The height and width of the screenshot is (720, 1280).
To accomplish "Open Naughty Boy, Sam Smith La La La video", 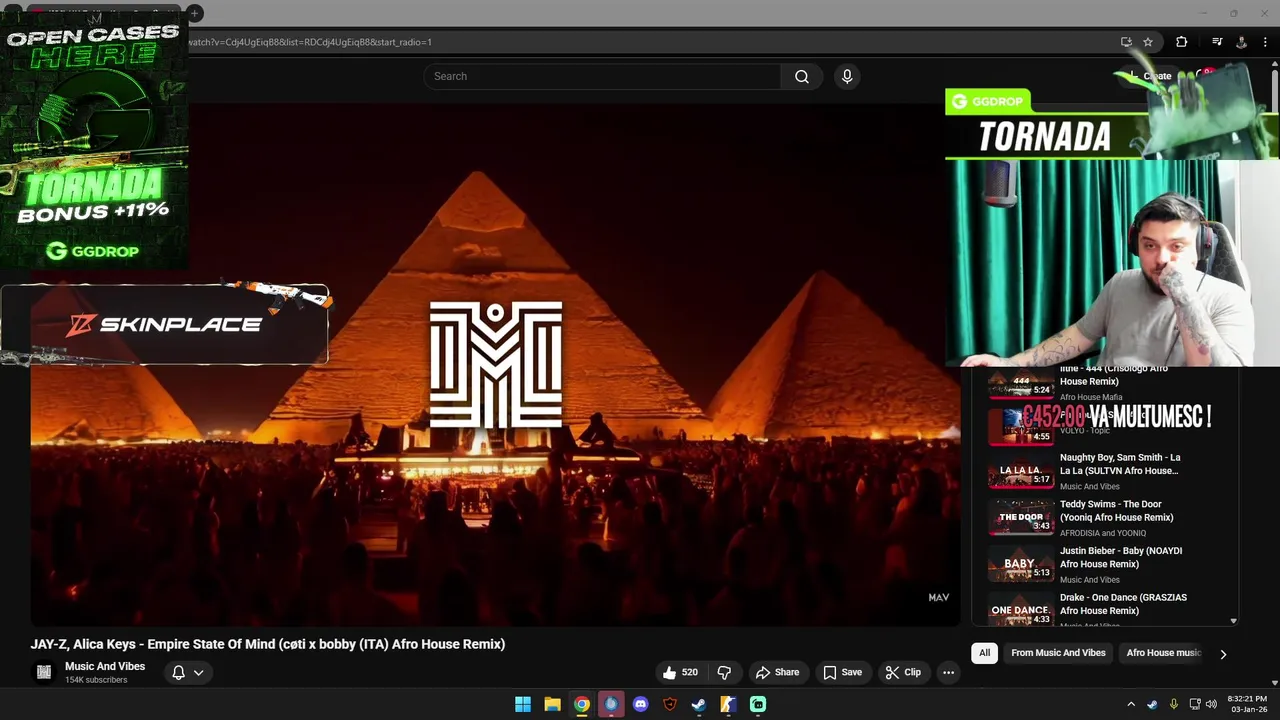I will (x=1120, y=464).
